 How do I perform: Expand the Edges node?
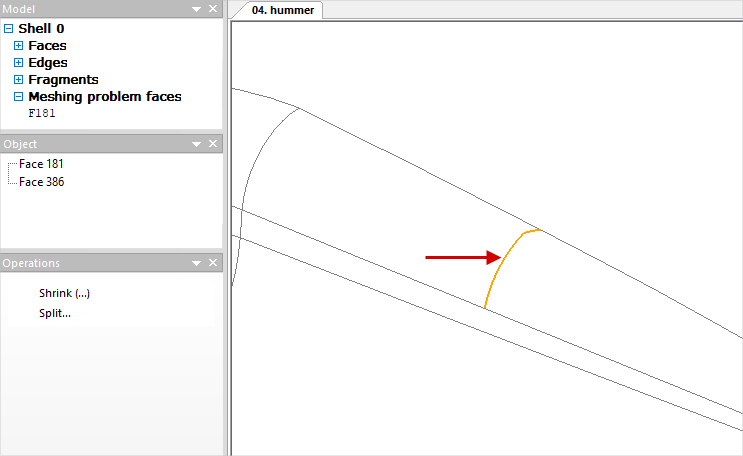[18, 63]
